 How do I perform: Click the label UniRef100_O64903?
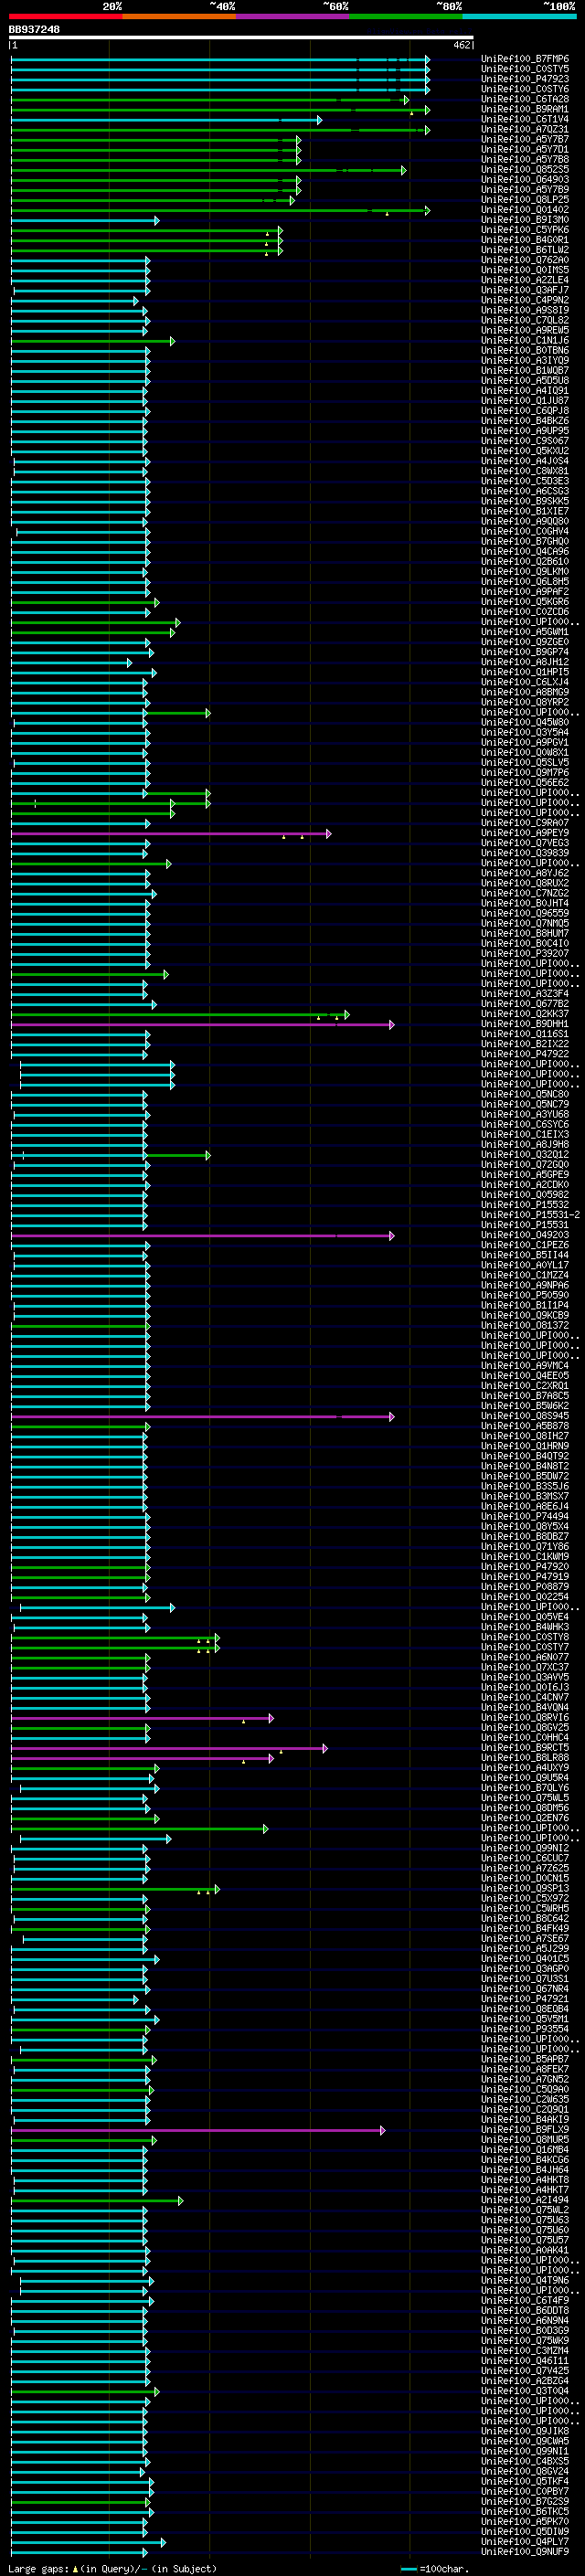[525, 180]
